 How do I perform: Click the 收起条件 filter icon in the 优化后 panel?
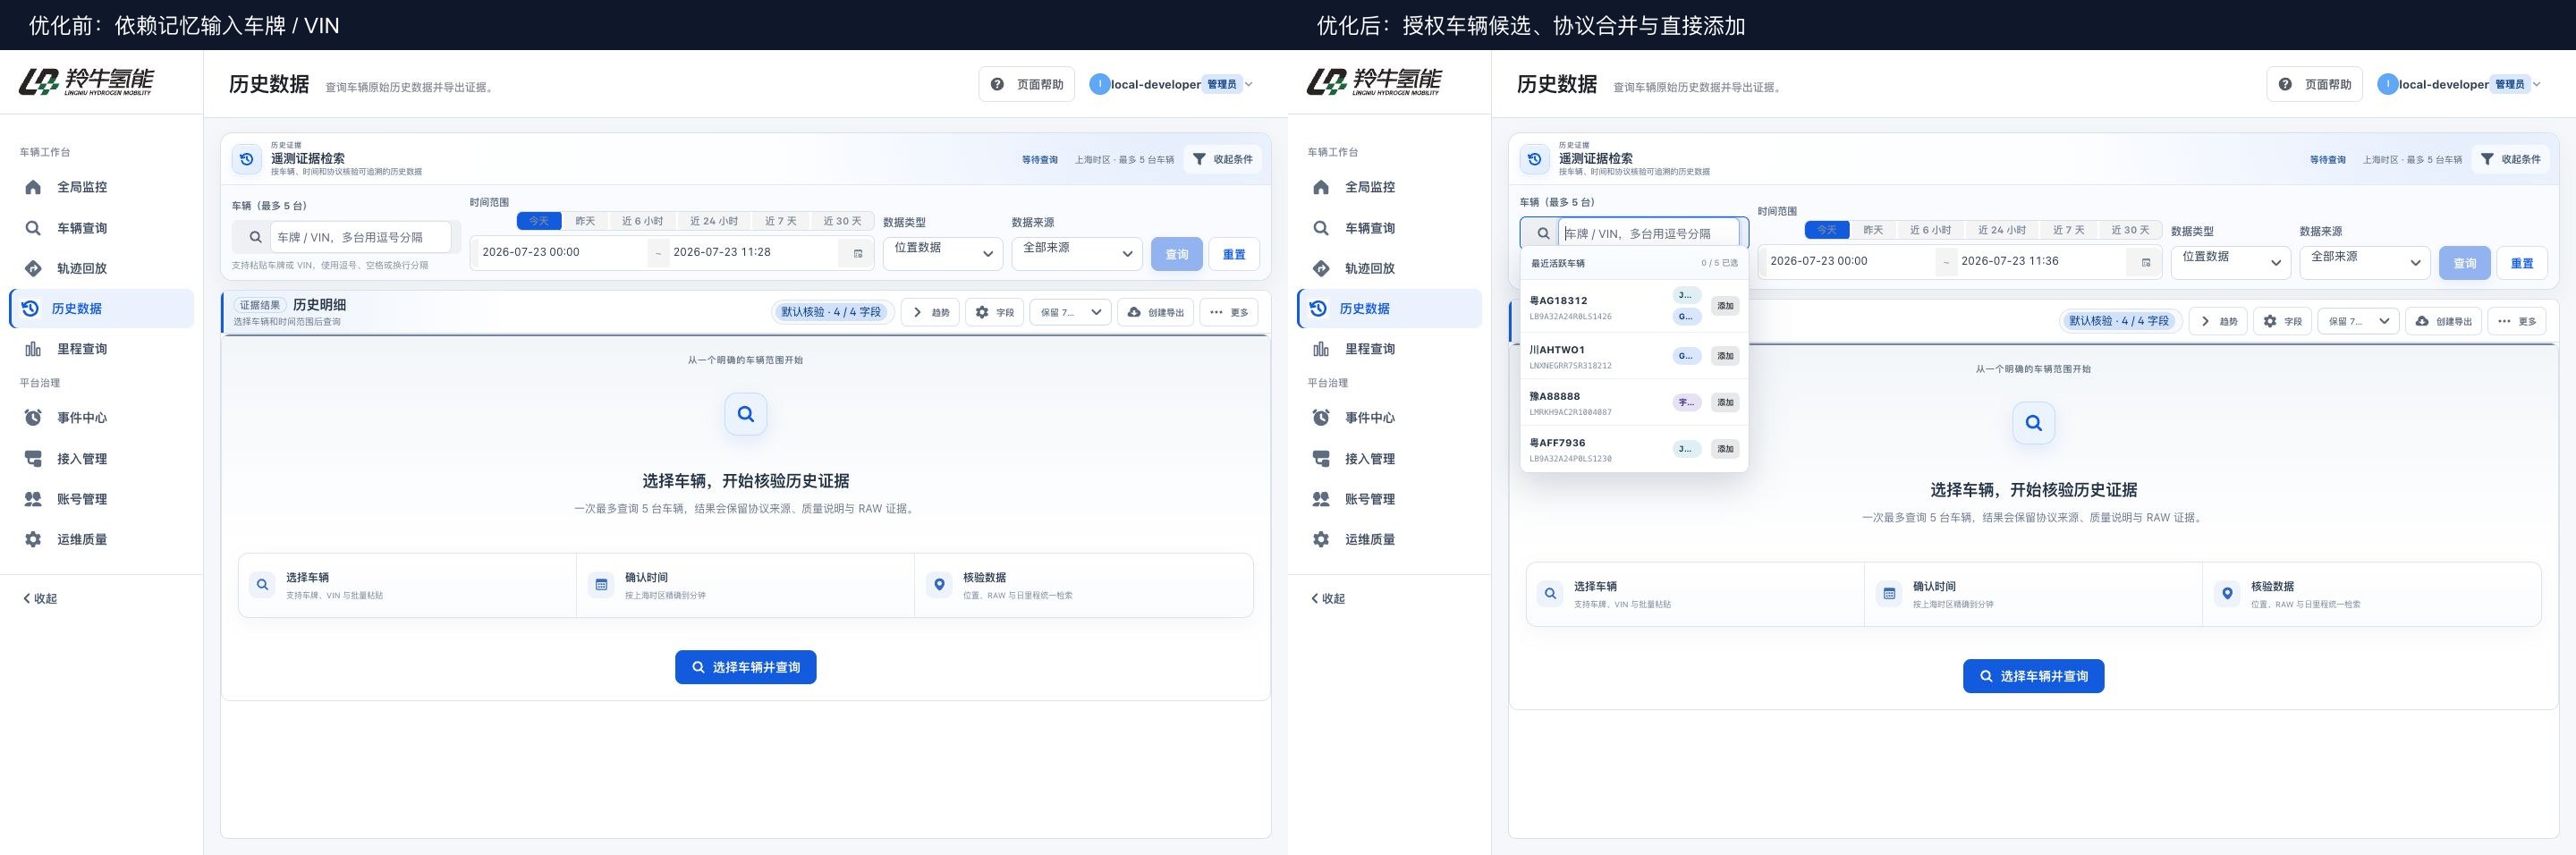coord(2487,159)
